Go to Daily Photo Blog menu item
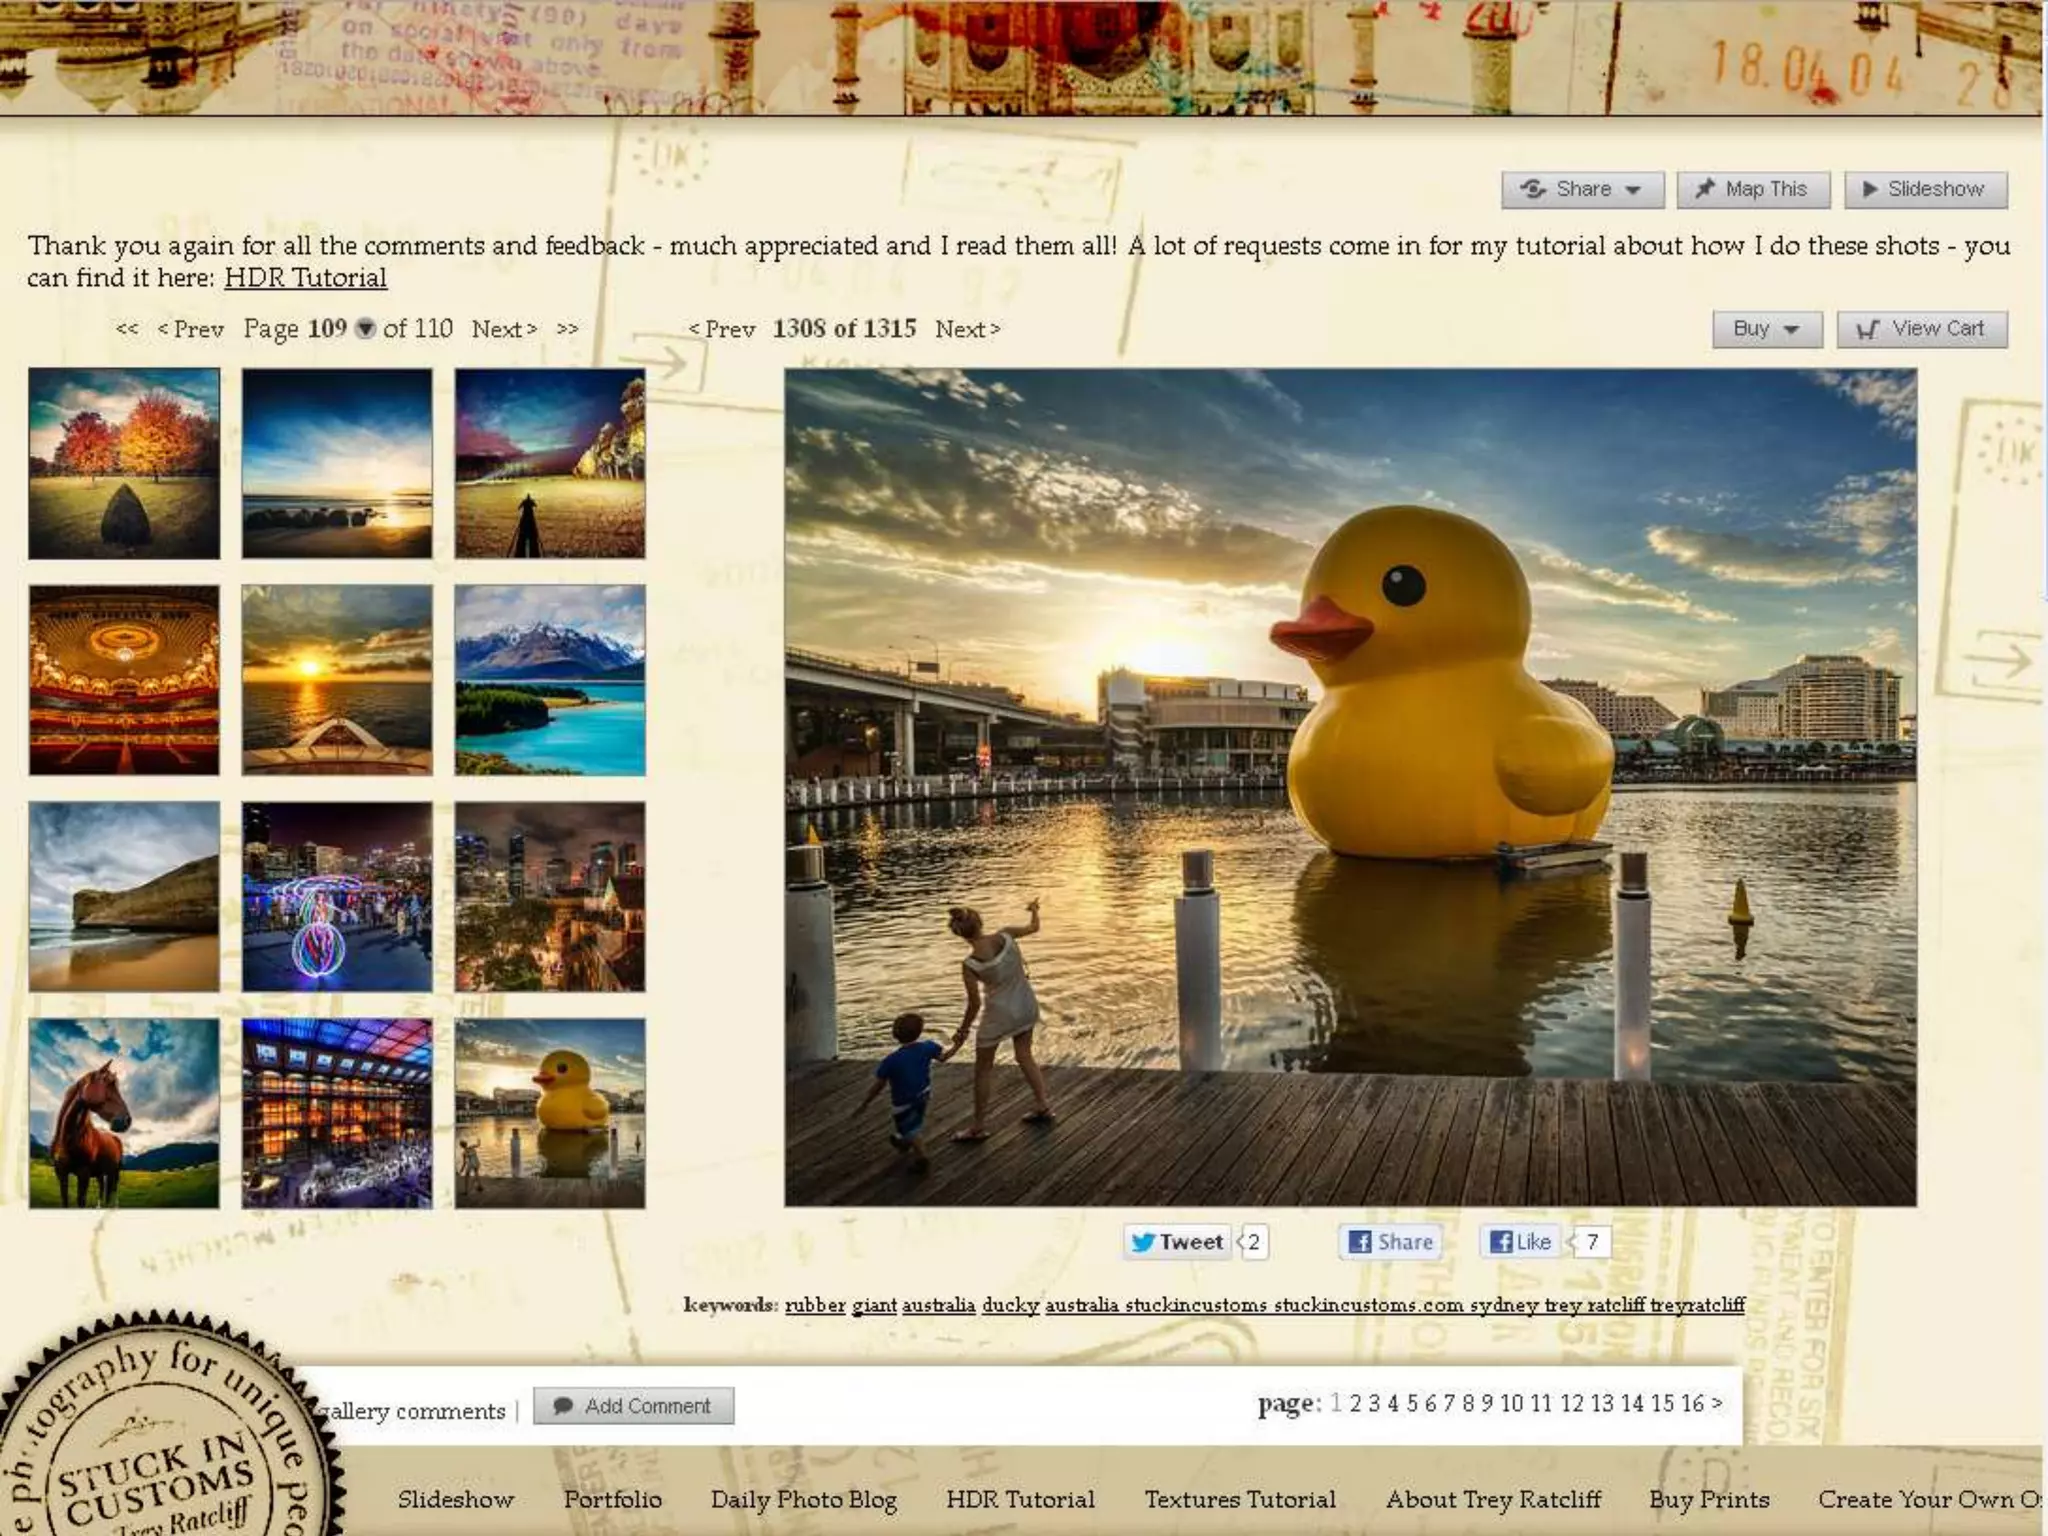 (803, 1499)
